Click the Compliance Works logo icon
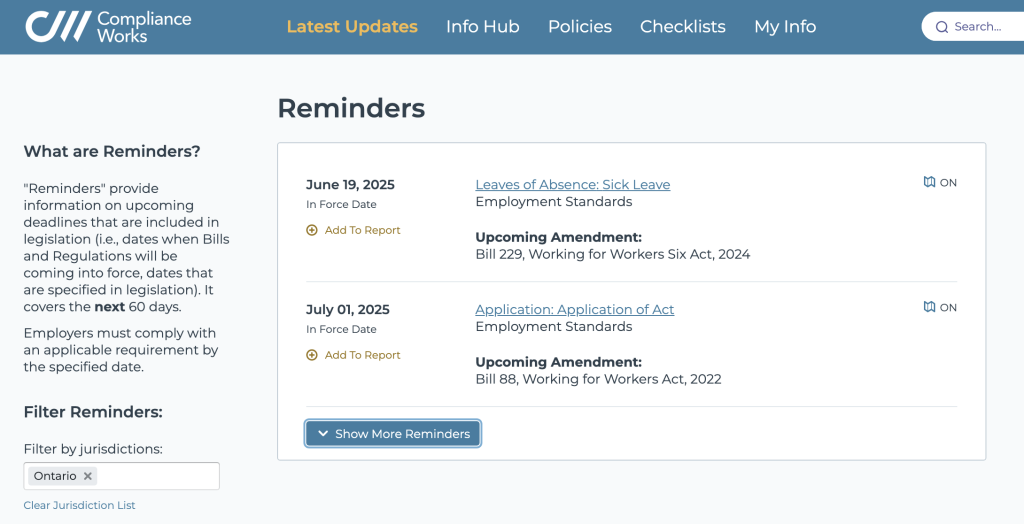Image resolution: width=1024 pixels, height=524 pixels. coord(56,27)
